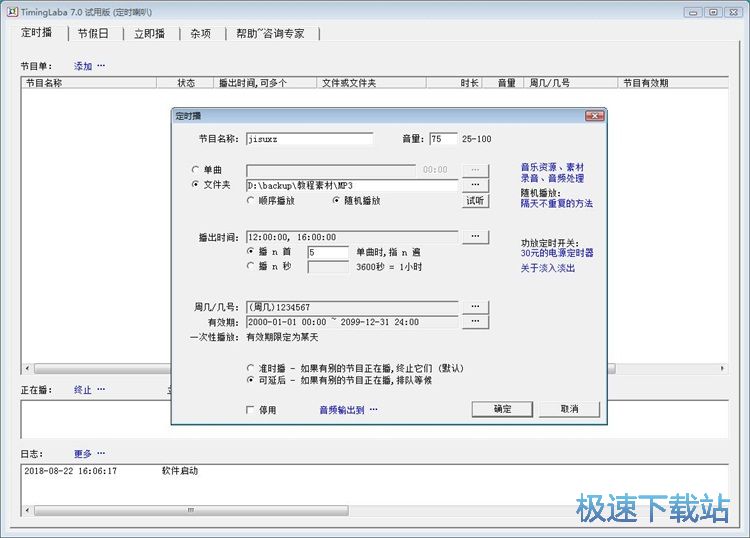Click the 取消 button
Screen dimensions: 750x538
click(569, 409)
